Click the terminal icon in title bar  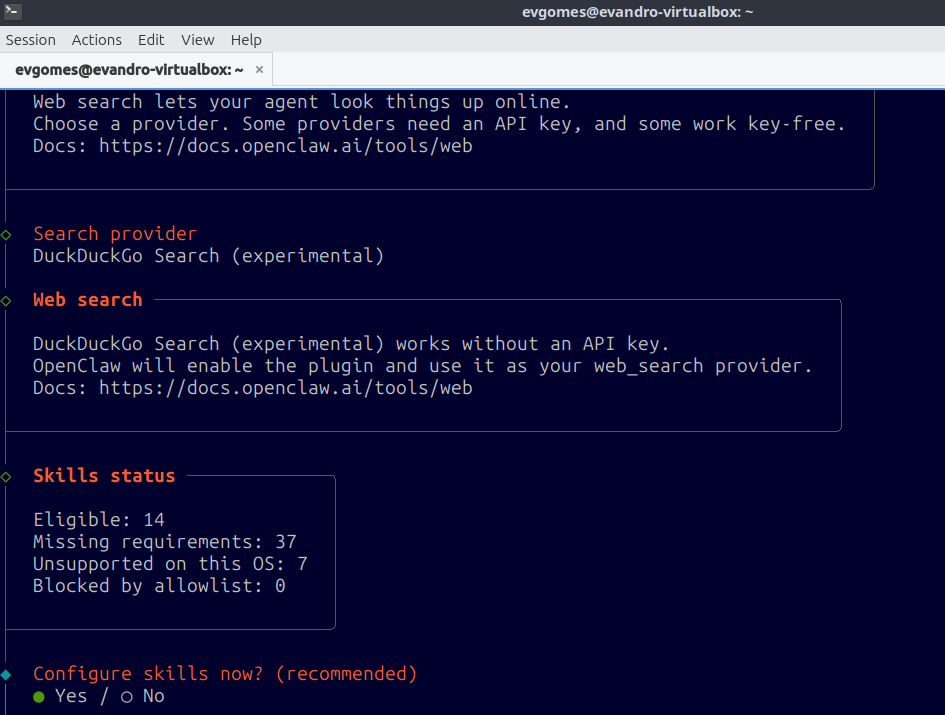tap(13, 11)
